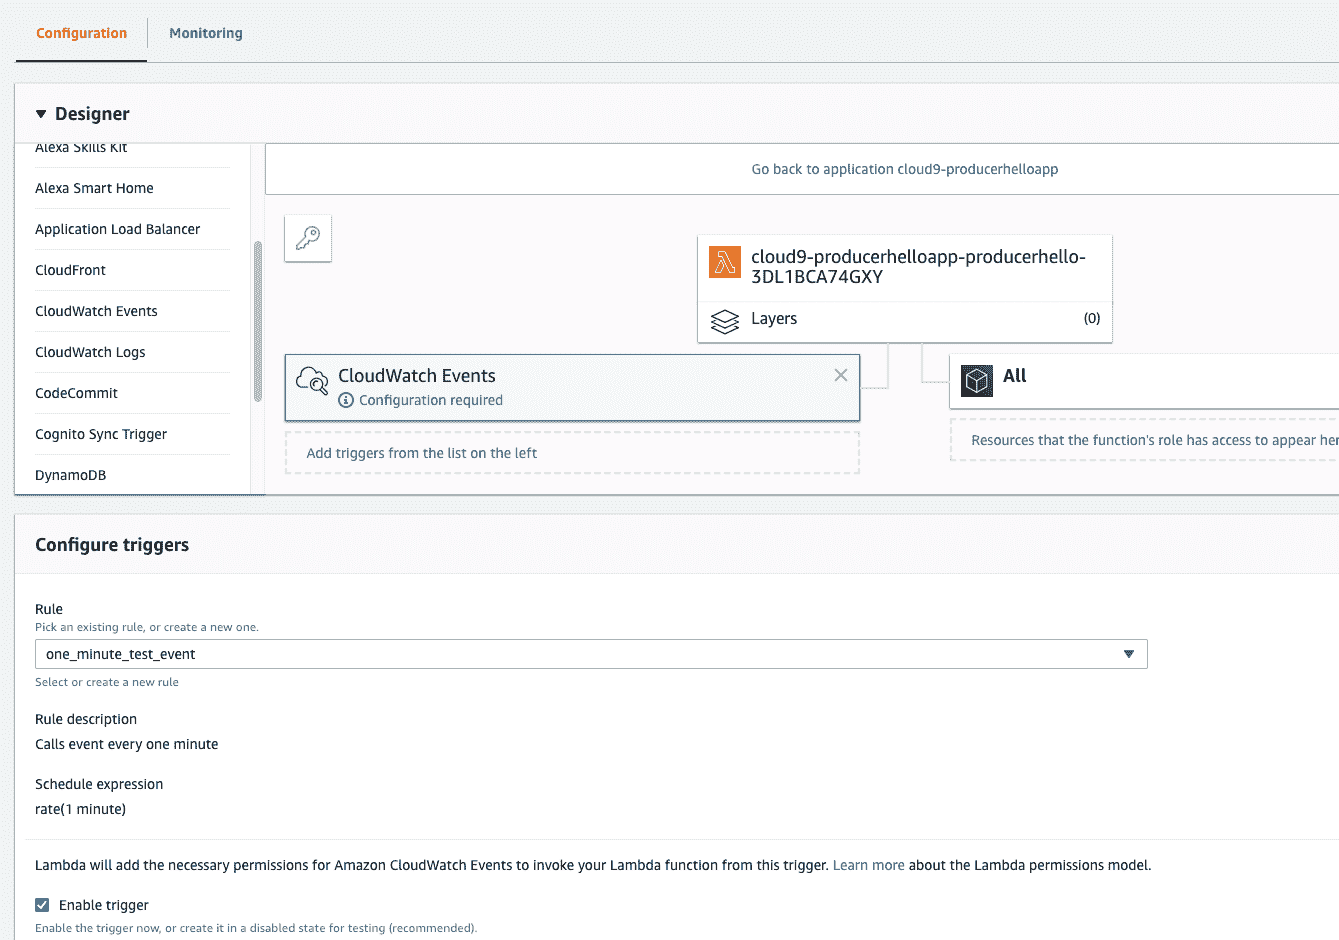
Task: Click the info icon beside Configuration required
Action: tap(346, 400)
